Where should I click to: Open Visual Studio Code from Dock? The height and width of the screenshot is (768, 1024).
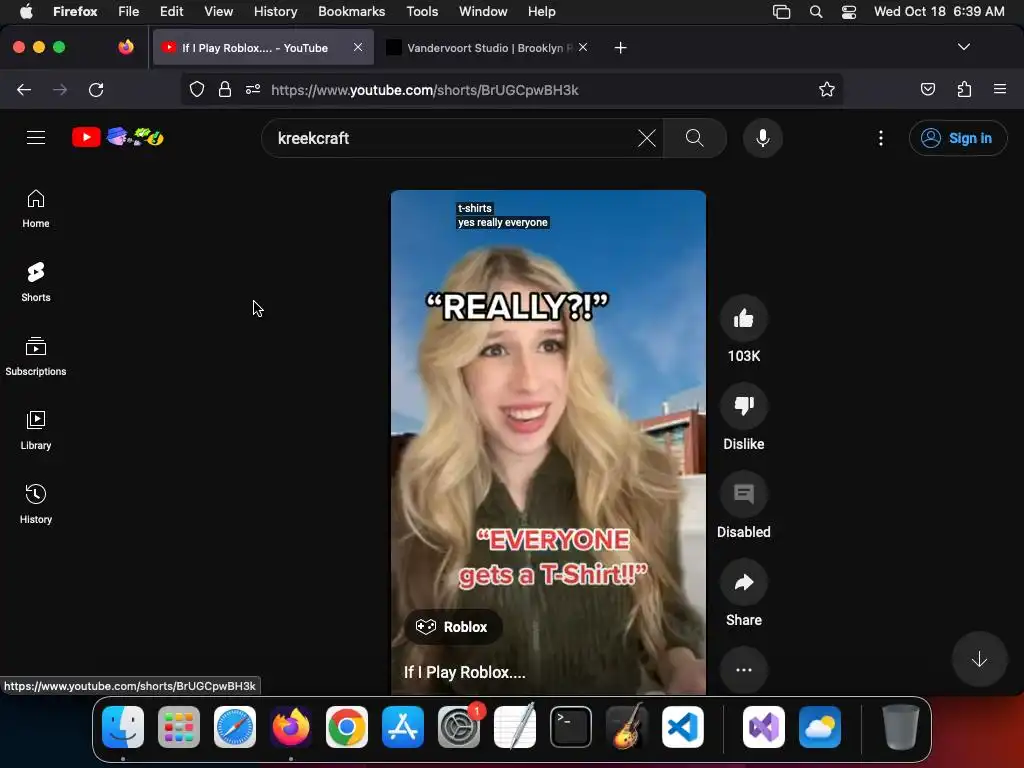pyautogui.click(x=682, y=727)
